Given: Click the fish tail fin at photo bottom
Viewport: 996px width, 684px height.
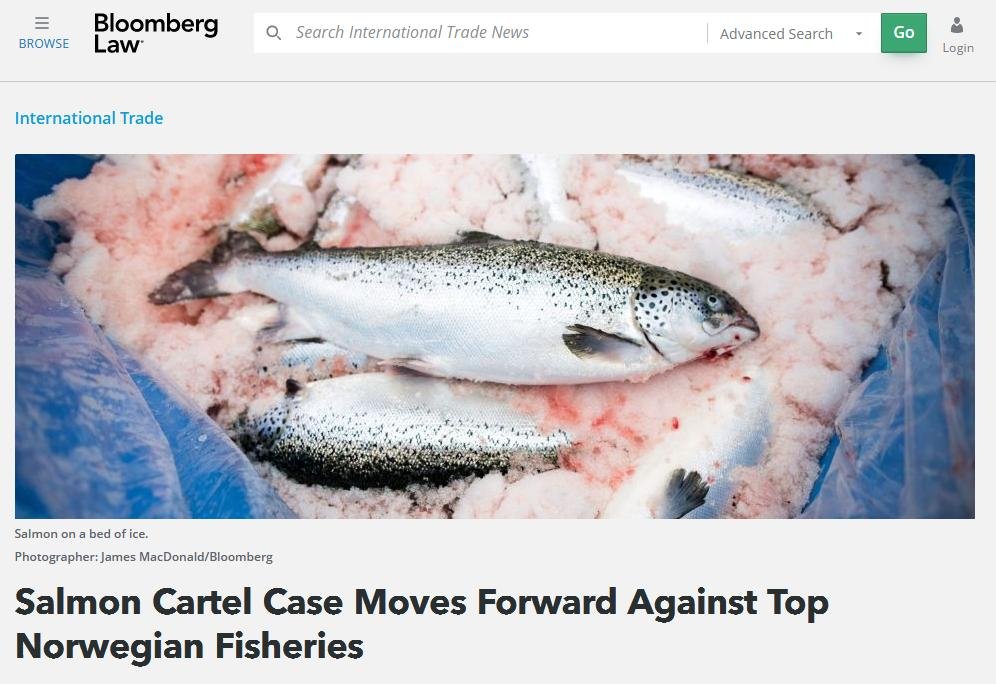Looking at the screenshot, I should [685, 493].
